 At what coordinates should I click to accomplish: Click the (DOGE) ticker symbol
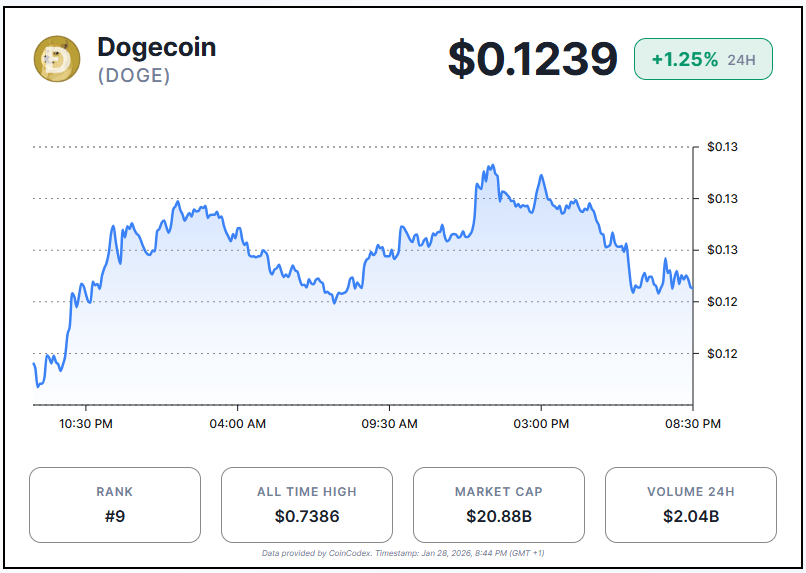pyautogui.click(x=134, y=76)
